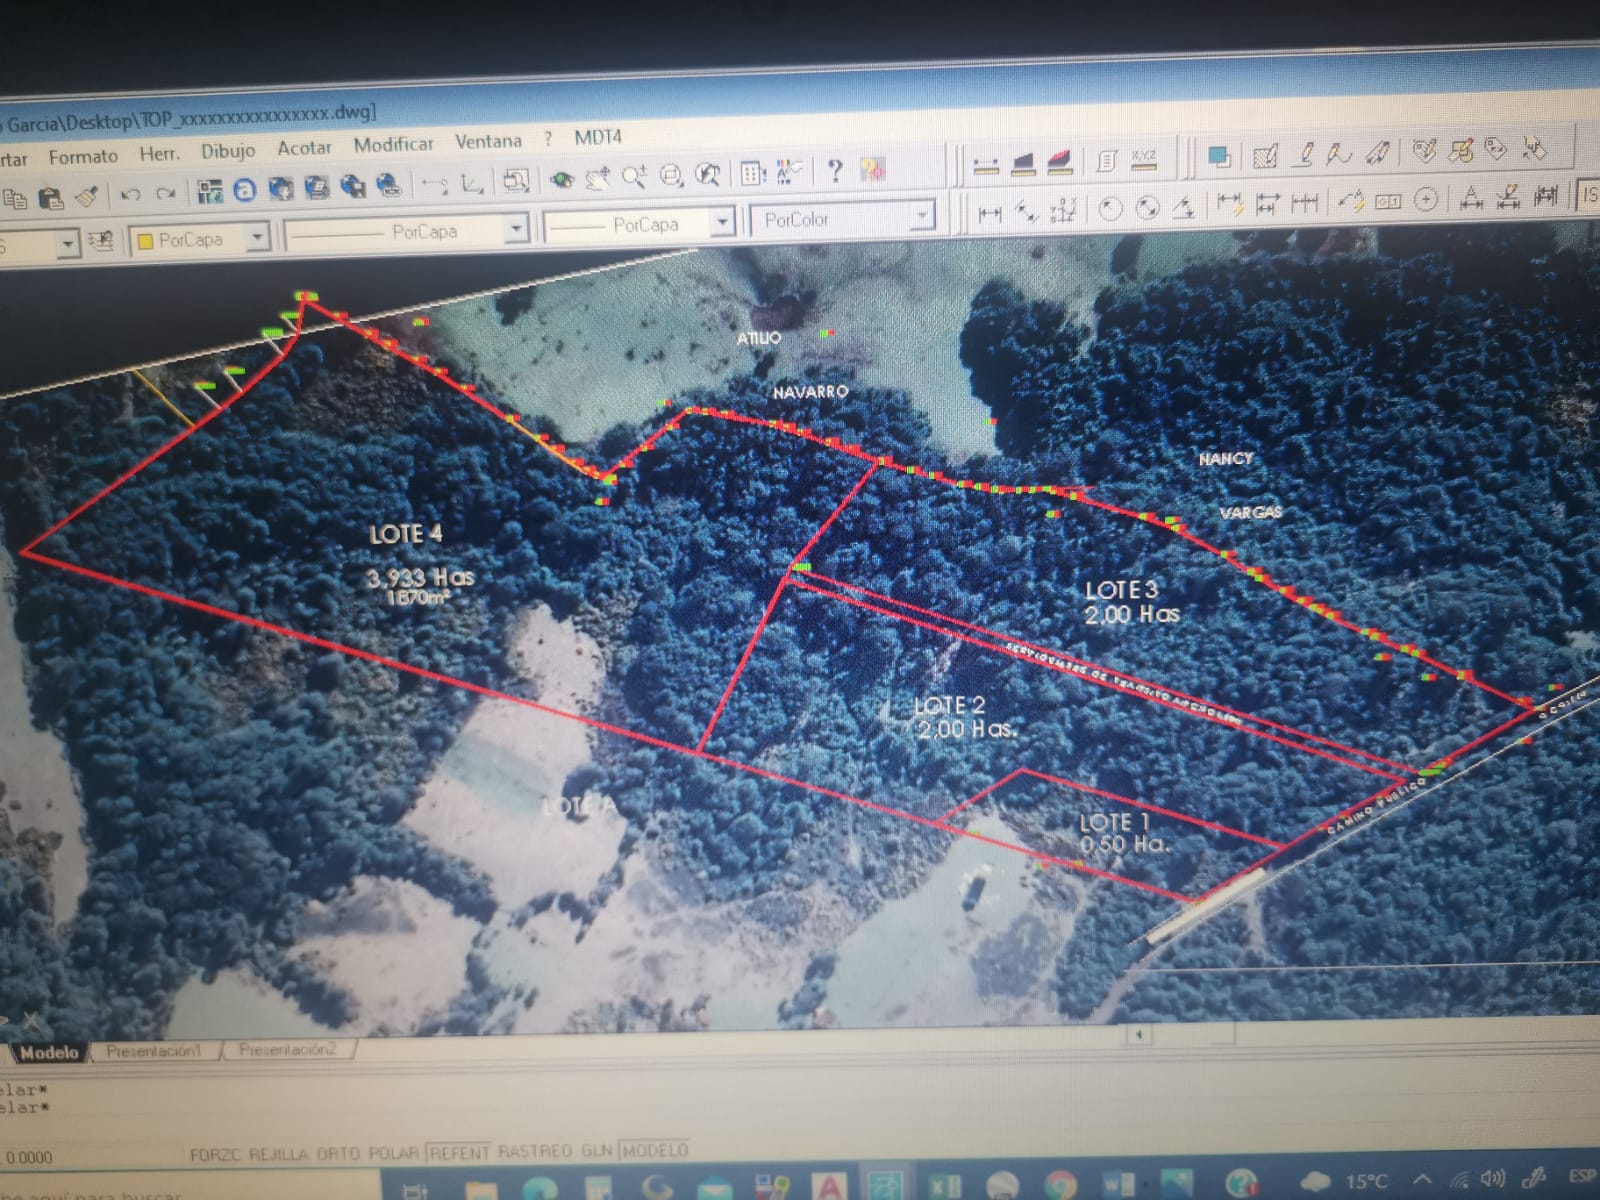Click the Paste clipboard icon
Image resolution: width=1600 pixels, height=1200 pixels.
pyautogui.click(x=50, y=198)
